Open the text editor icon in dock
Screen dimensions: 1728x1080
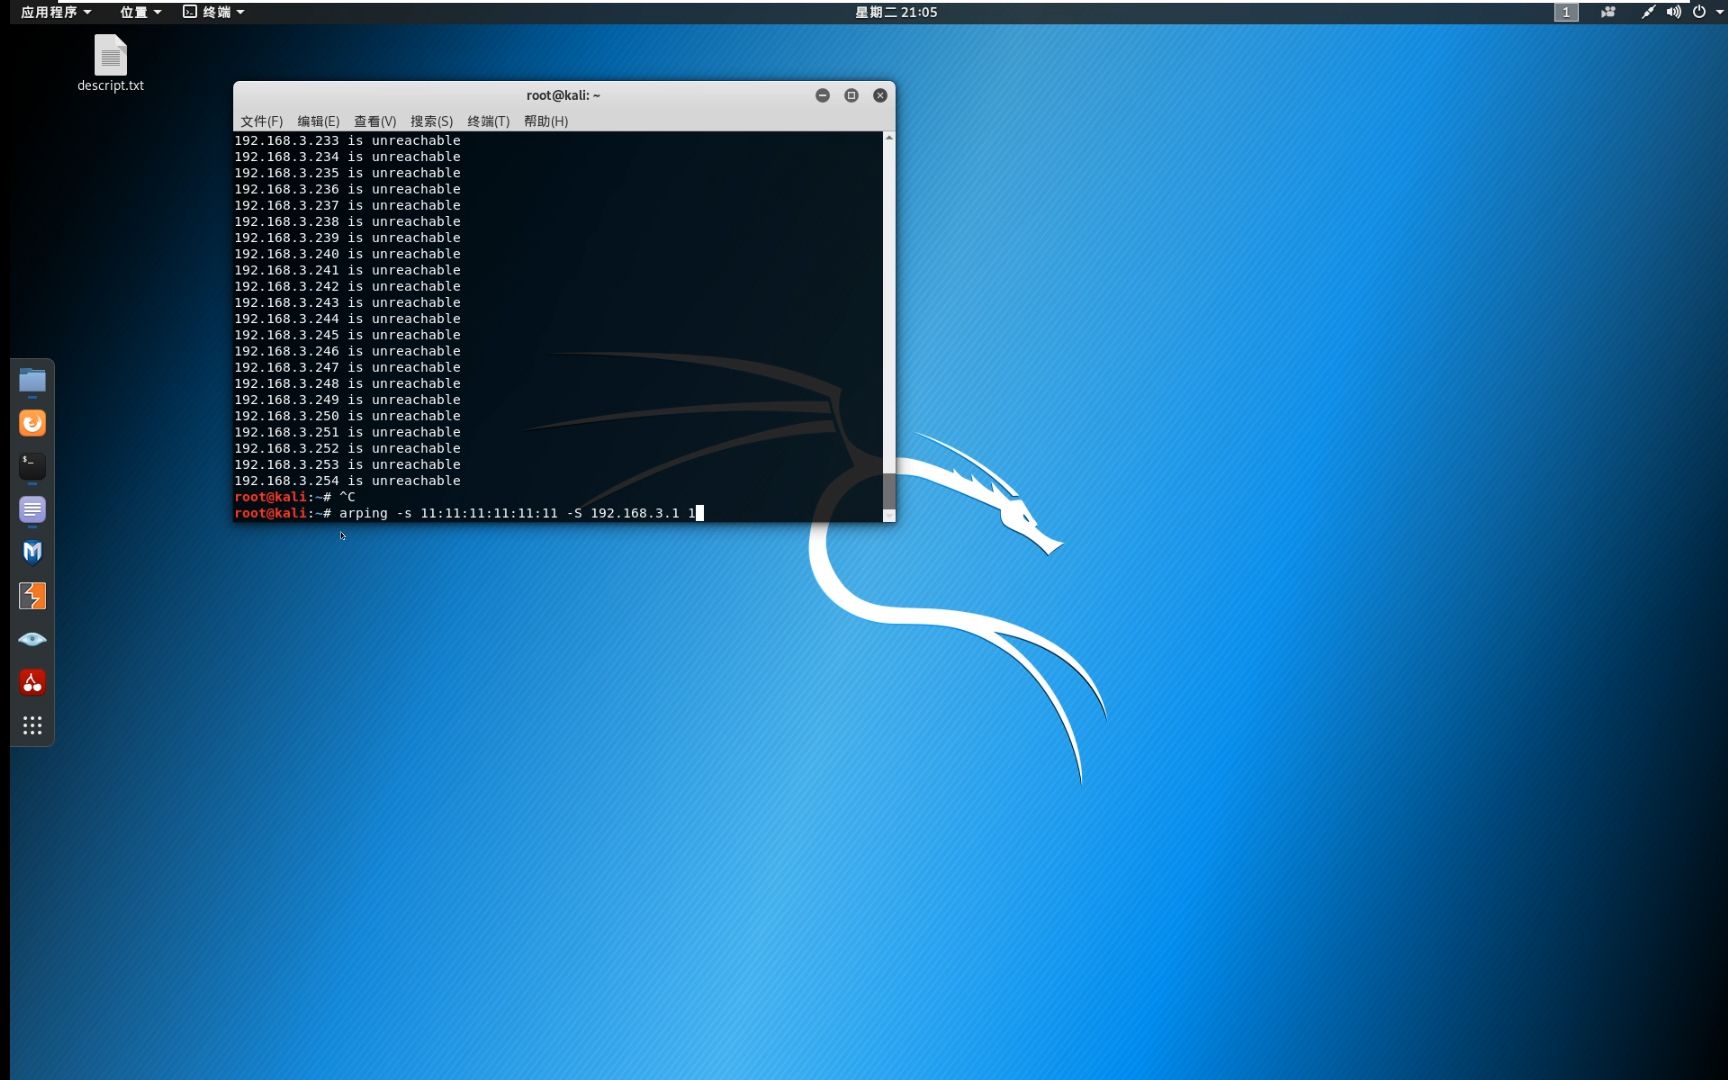point(32,509)
